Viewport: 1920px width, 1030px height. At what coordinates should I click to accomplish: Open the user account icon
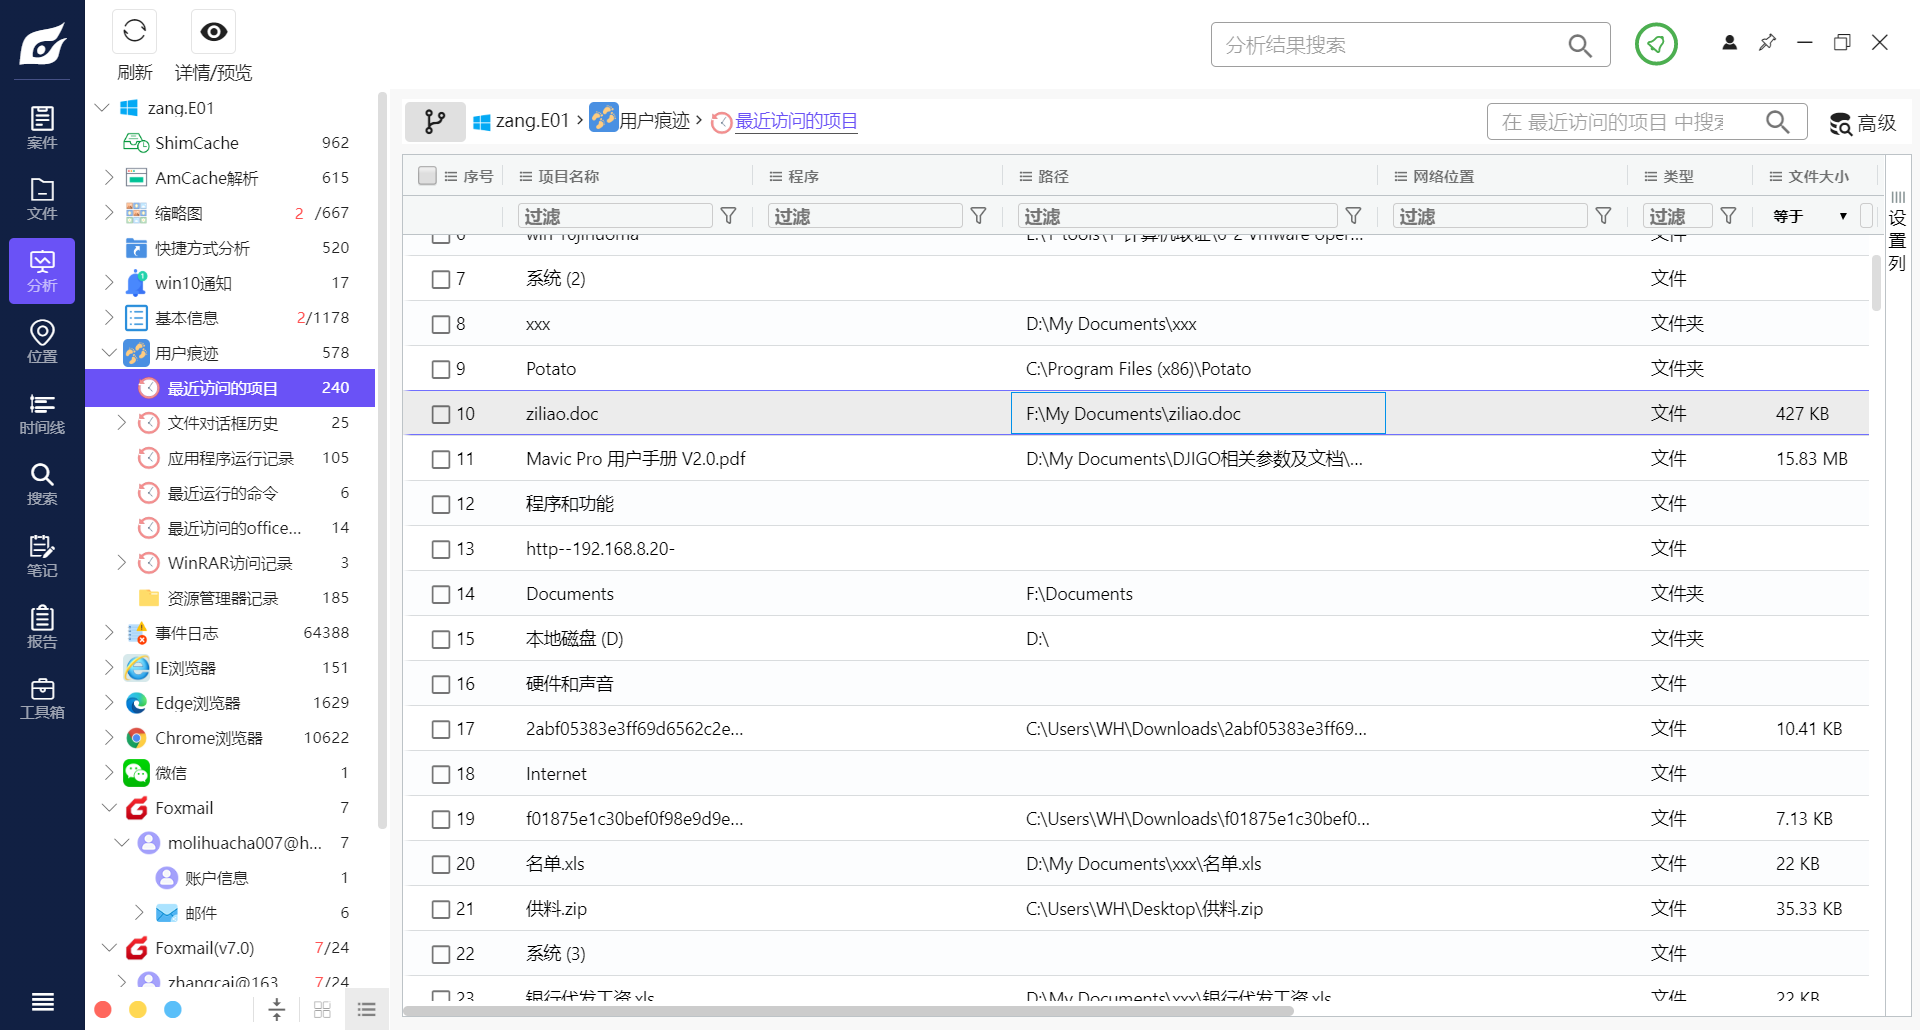pyautogui.click(x=1729, y=42)
